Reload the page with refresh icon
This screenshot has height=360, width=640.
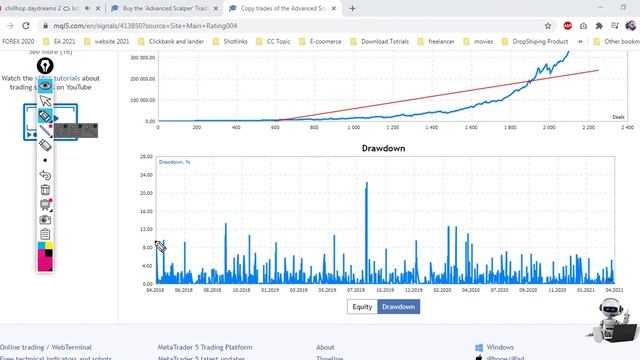point(26,26)
